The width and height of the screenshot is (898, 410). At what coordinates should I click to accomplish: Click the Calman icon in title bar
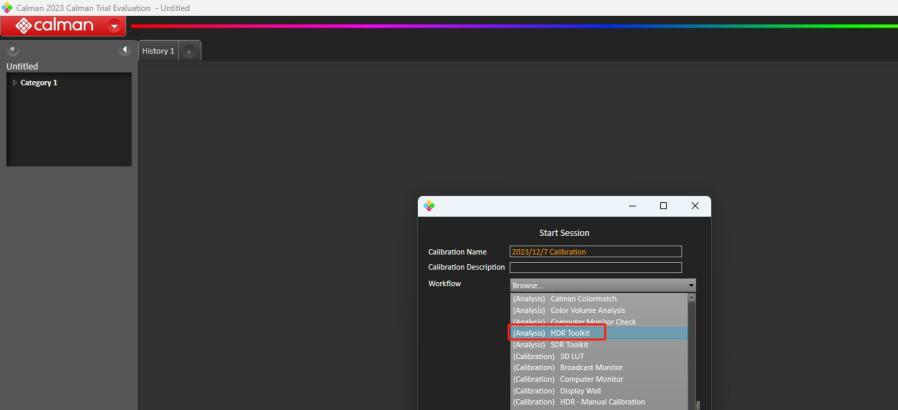tap(7, 7)
